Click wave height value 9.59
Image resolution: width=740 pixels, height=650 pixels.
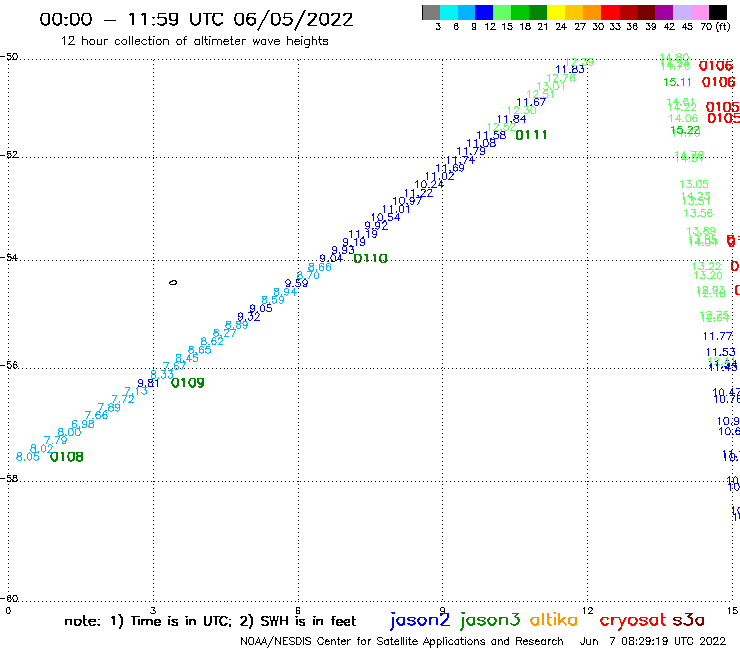click(x=296, y=283)
